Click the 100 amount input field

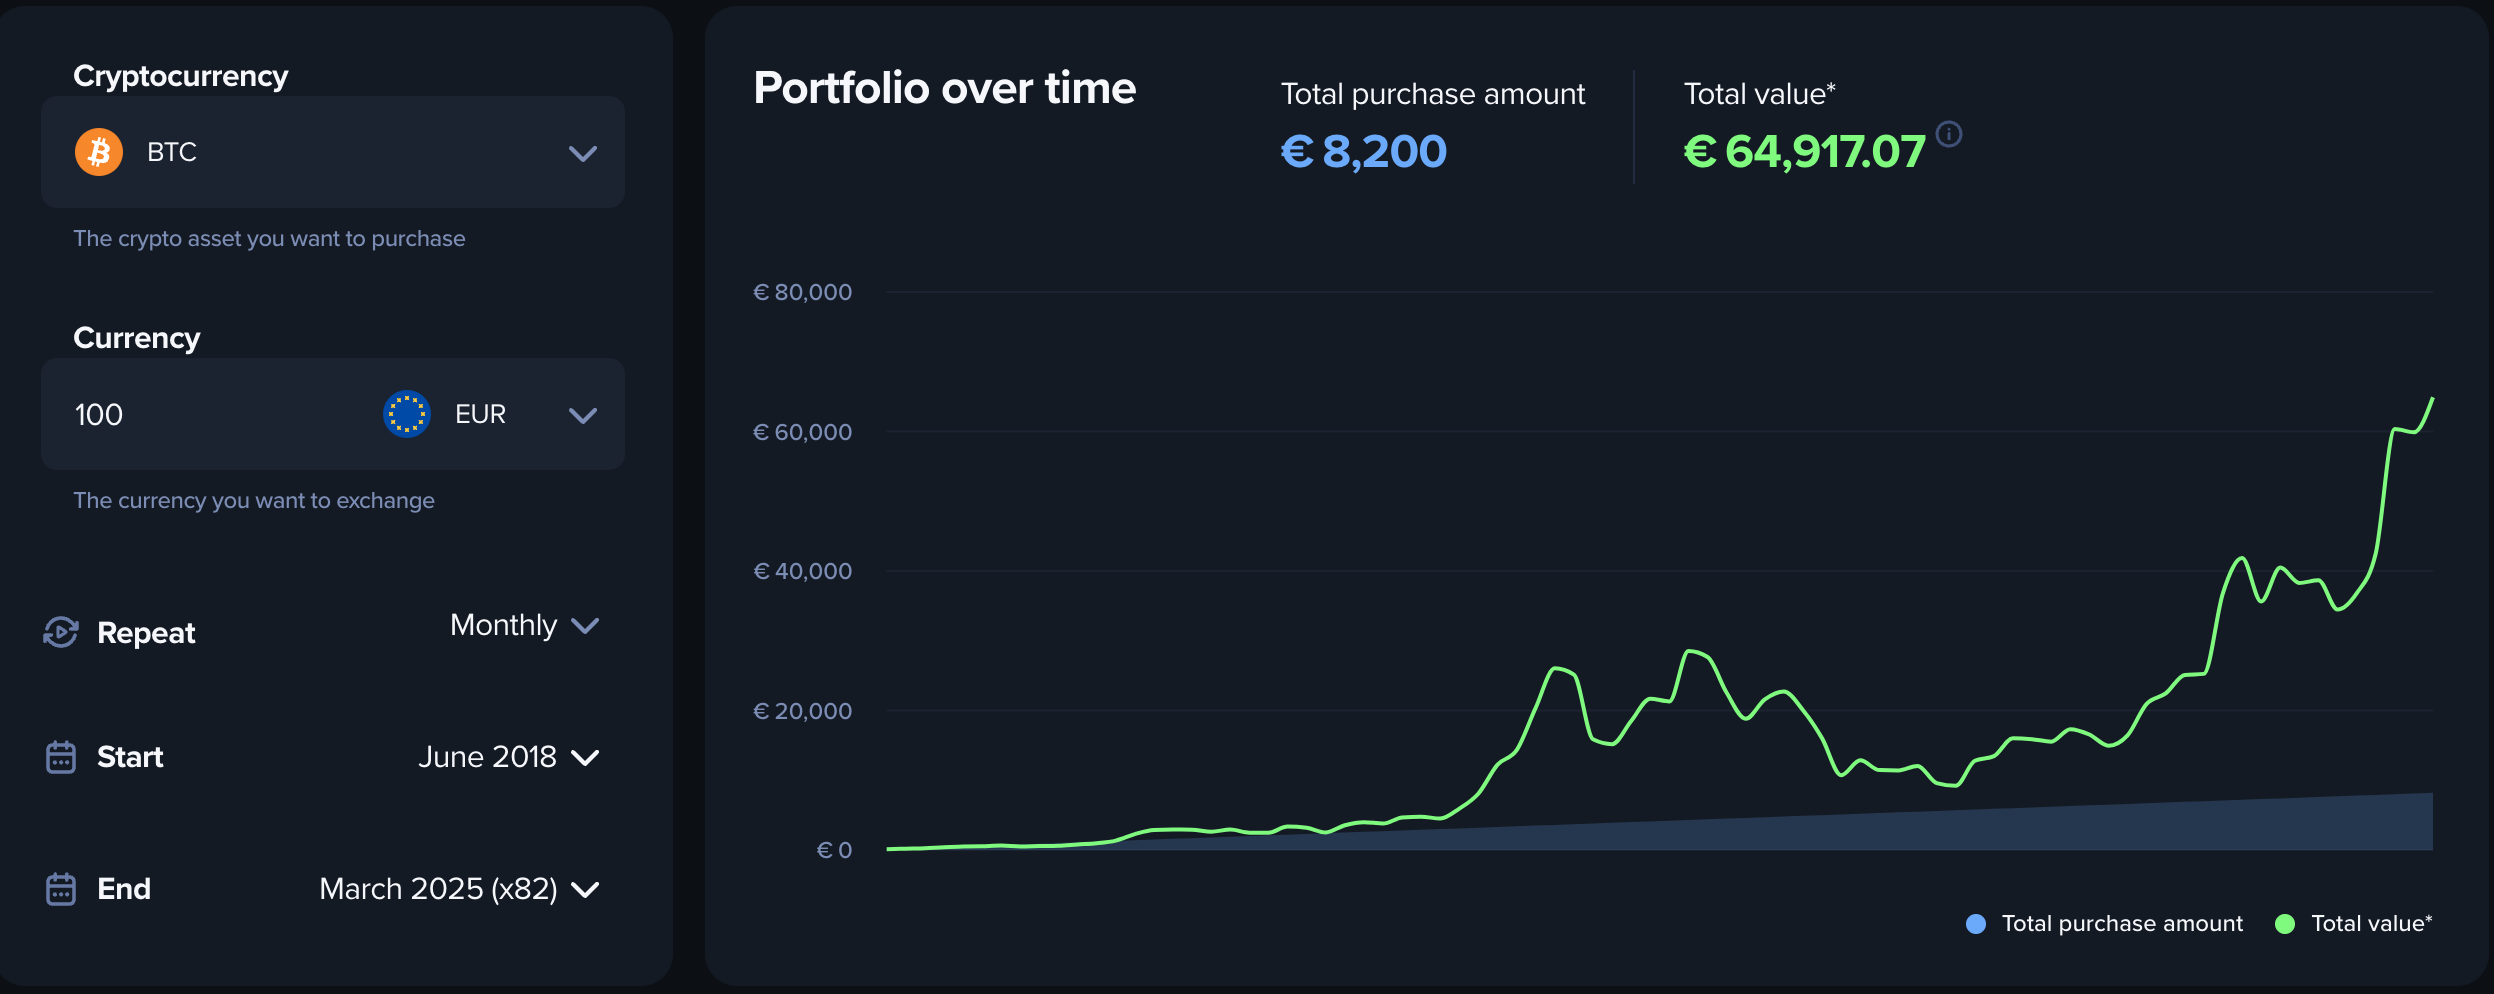click(200, 414)
